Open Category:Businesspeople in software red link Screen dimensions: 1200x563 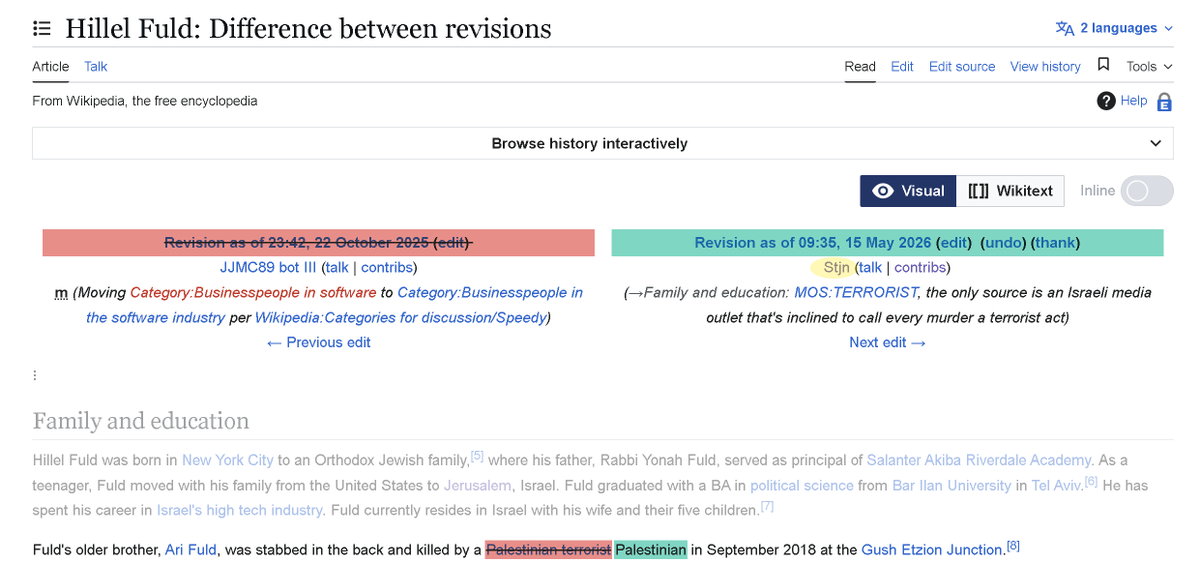pos(253,292)
